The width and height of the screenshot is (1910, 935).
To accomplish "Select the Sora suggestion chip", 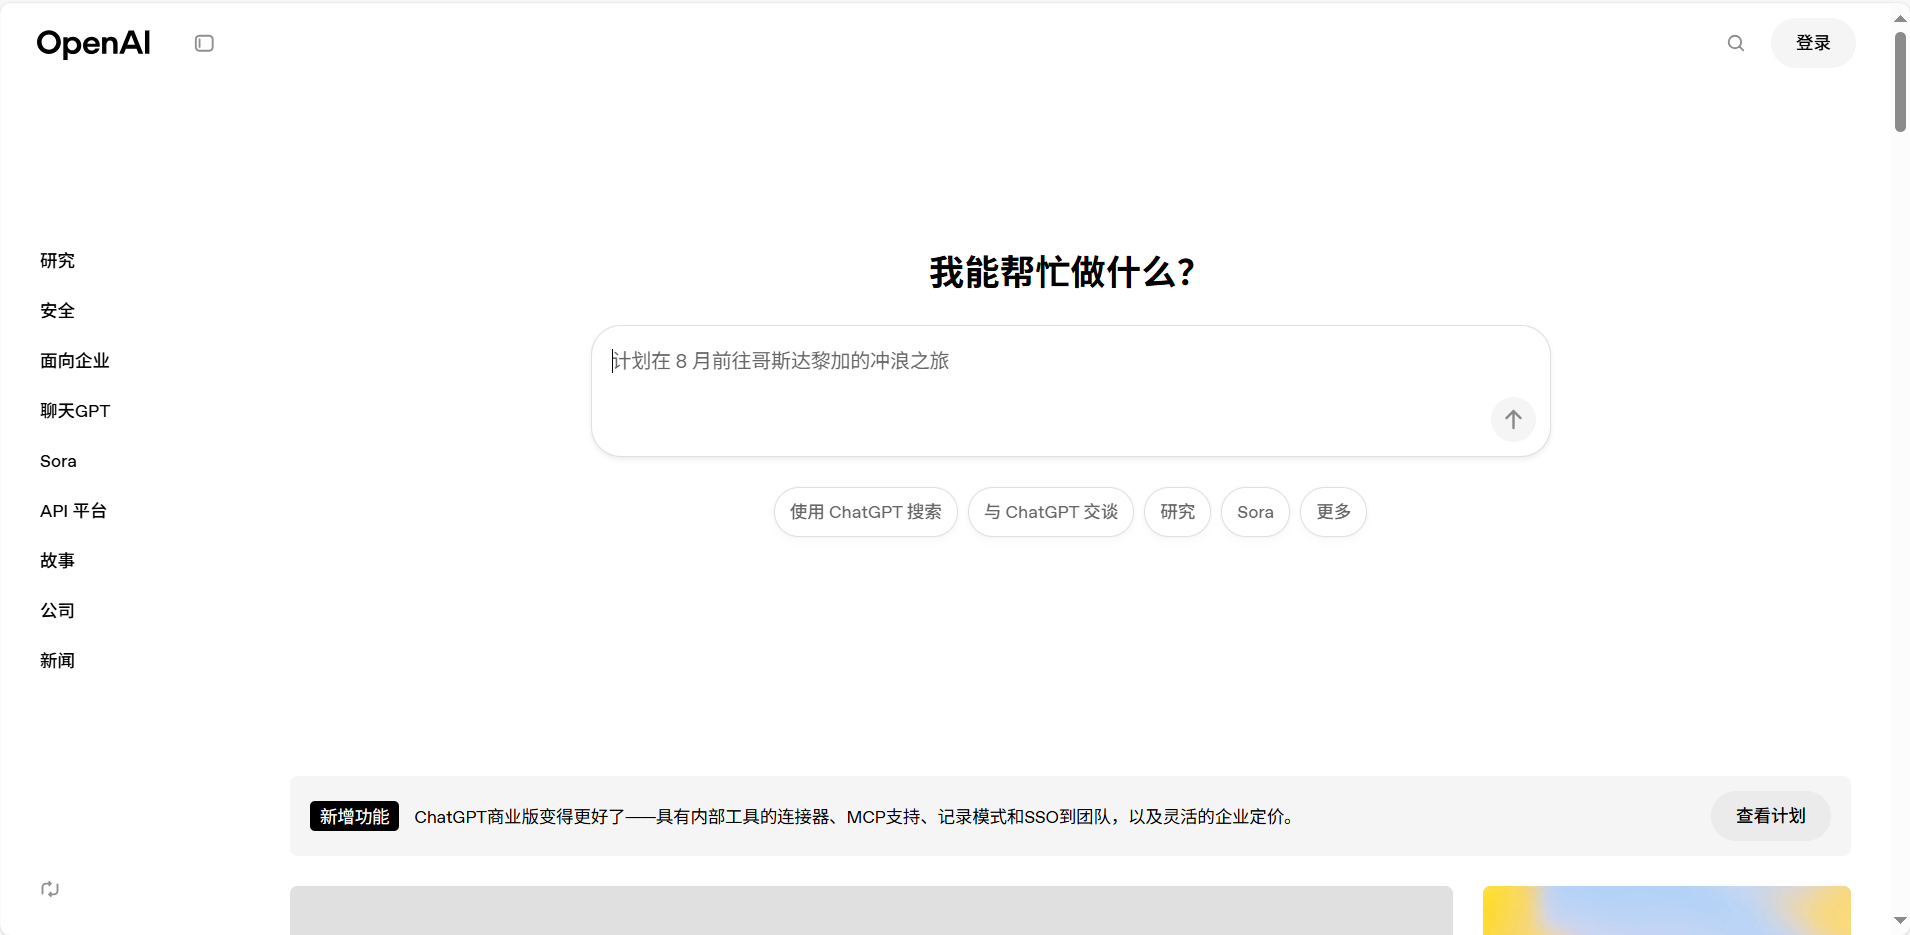I will 1254,512.
